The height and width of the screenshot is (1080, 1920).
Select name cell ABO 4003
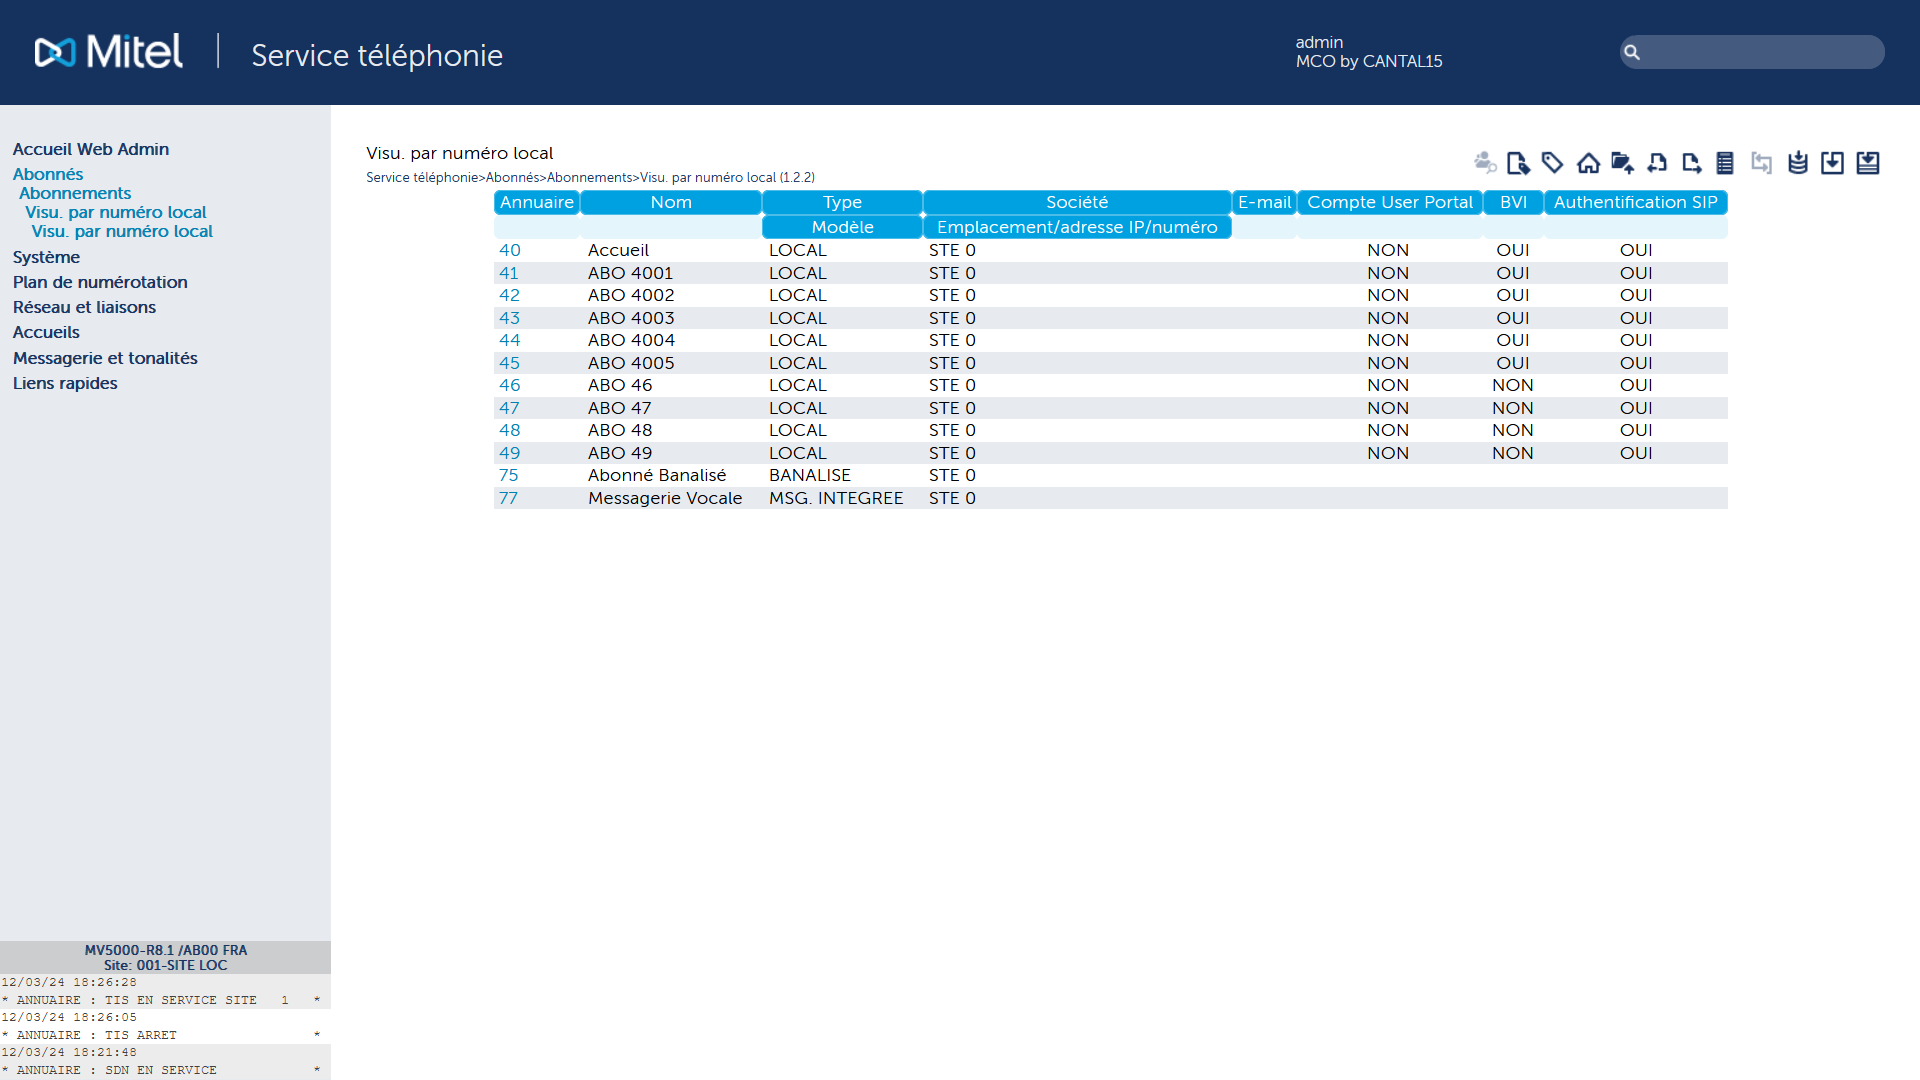(631, 318)
